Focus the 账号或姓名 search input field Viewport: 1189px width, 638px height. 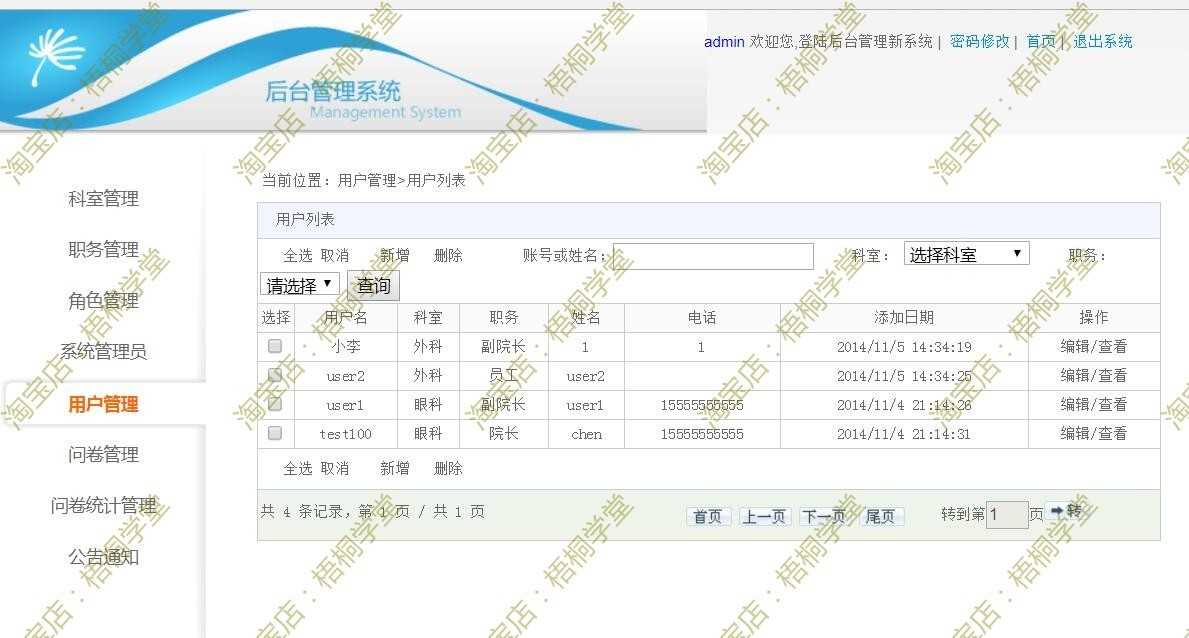pos(713,256)
